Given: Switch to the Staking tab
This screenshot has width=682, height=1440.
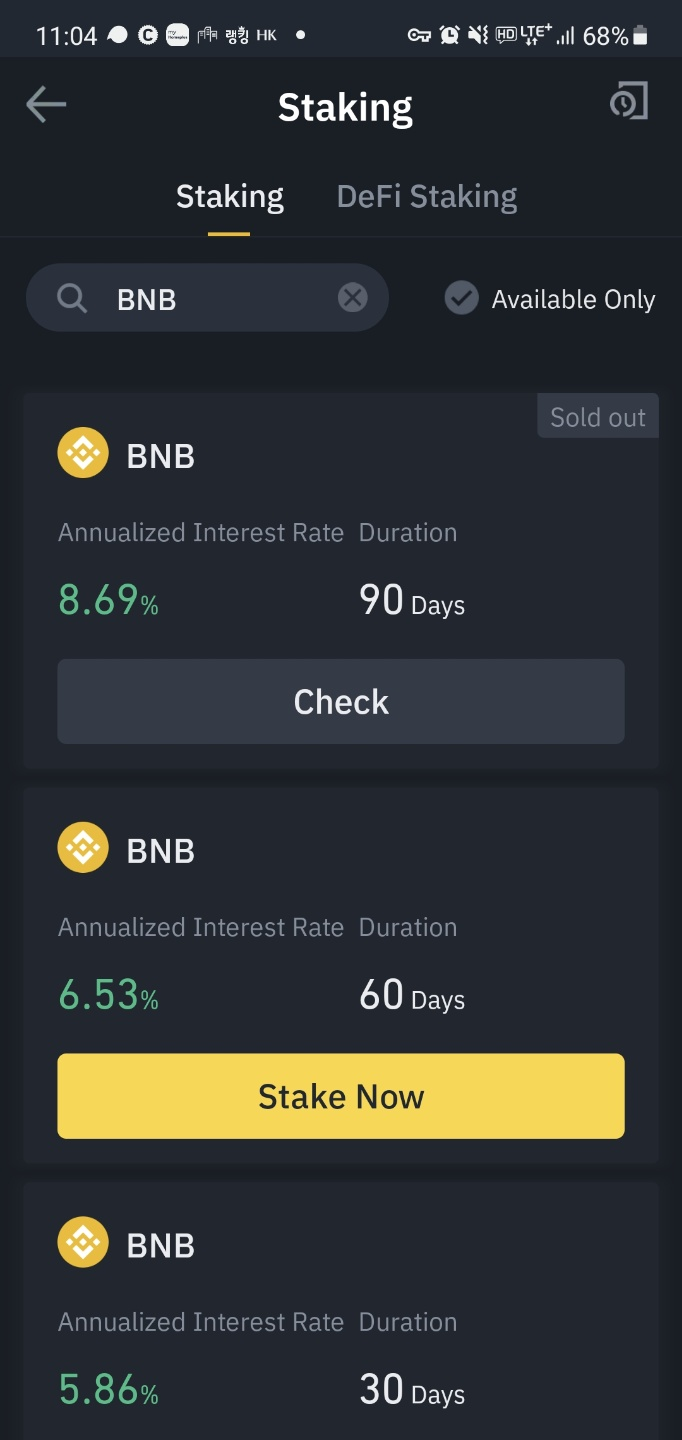Looking at the screenshot, I should click(x=230, y=197).
